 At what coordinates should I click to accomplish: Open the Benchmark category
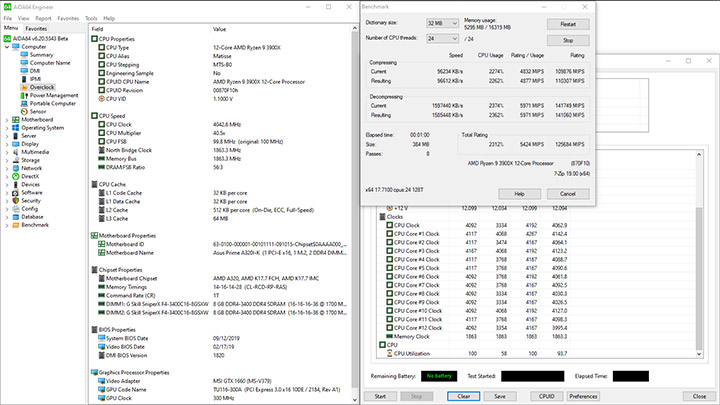tap(35, 225)
